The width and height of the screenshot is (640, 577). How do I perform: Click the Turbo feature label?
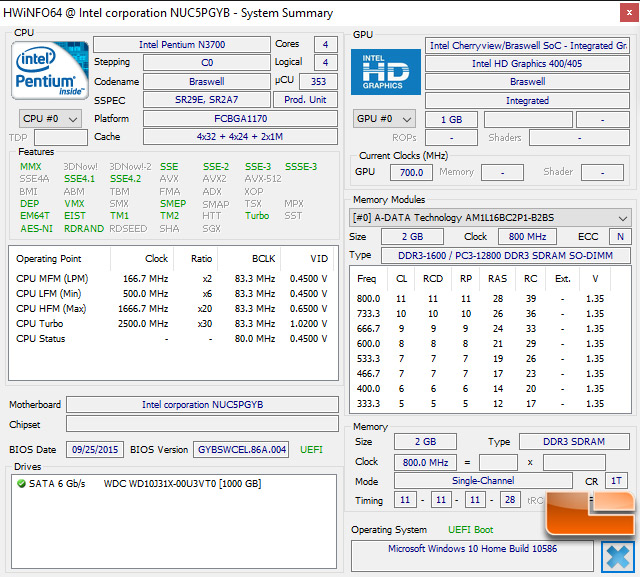click(257, 216)
